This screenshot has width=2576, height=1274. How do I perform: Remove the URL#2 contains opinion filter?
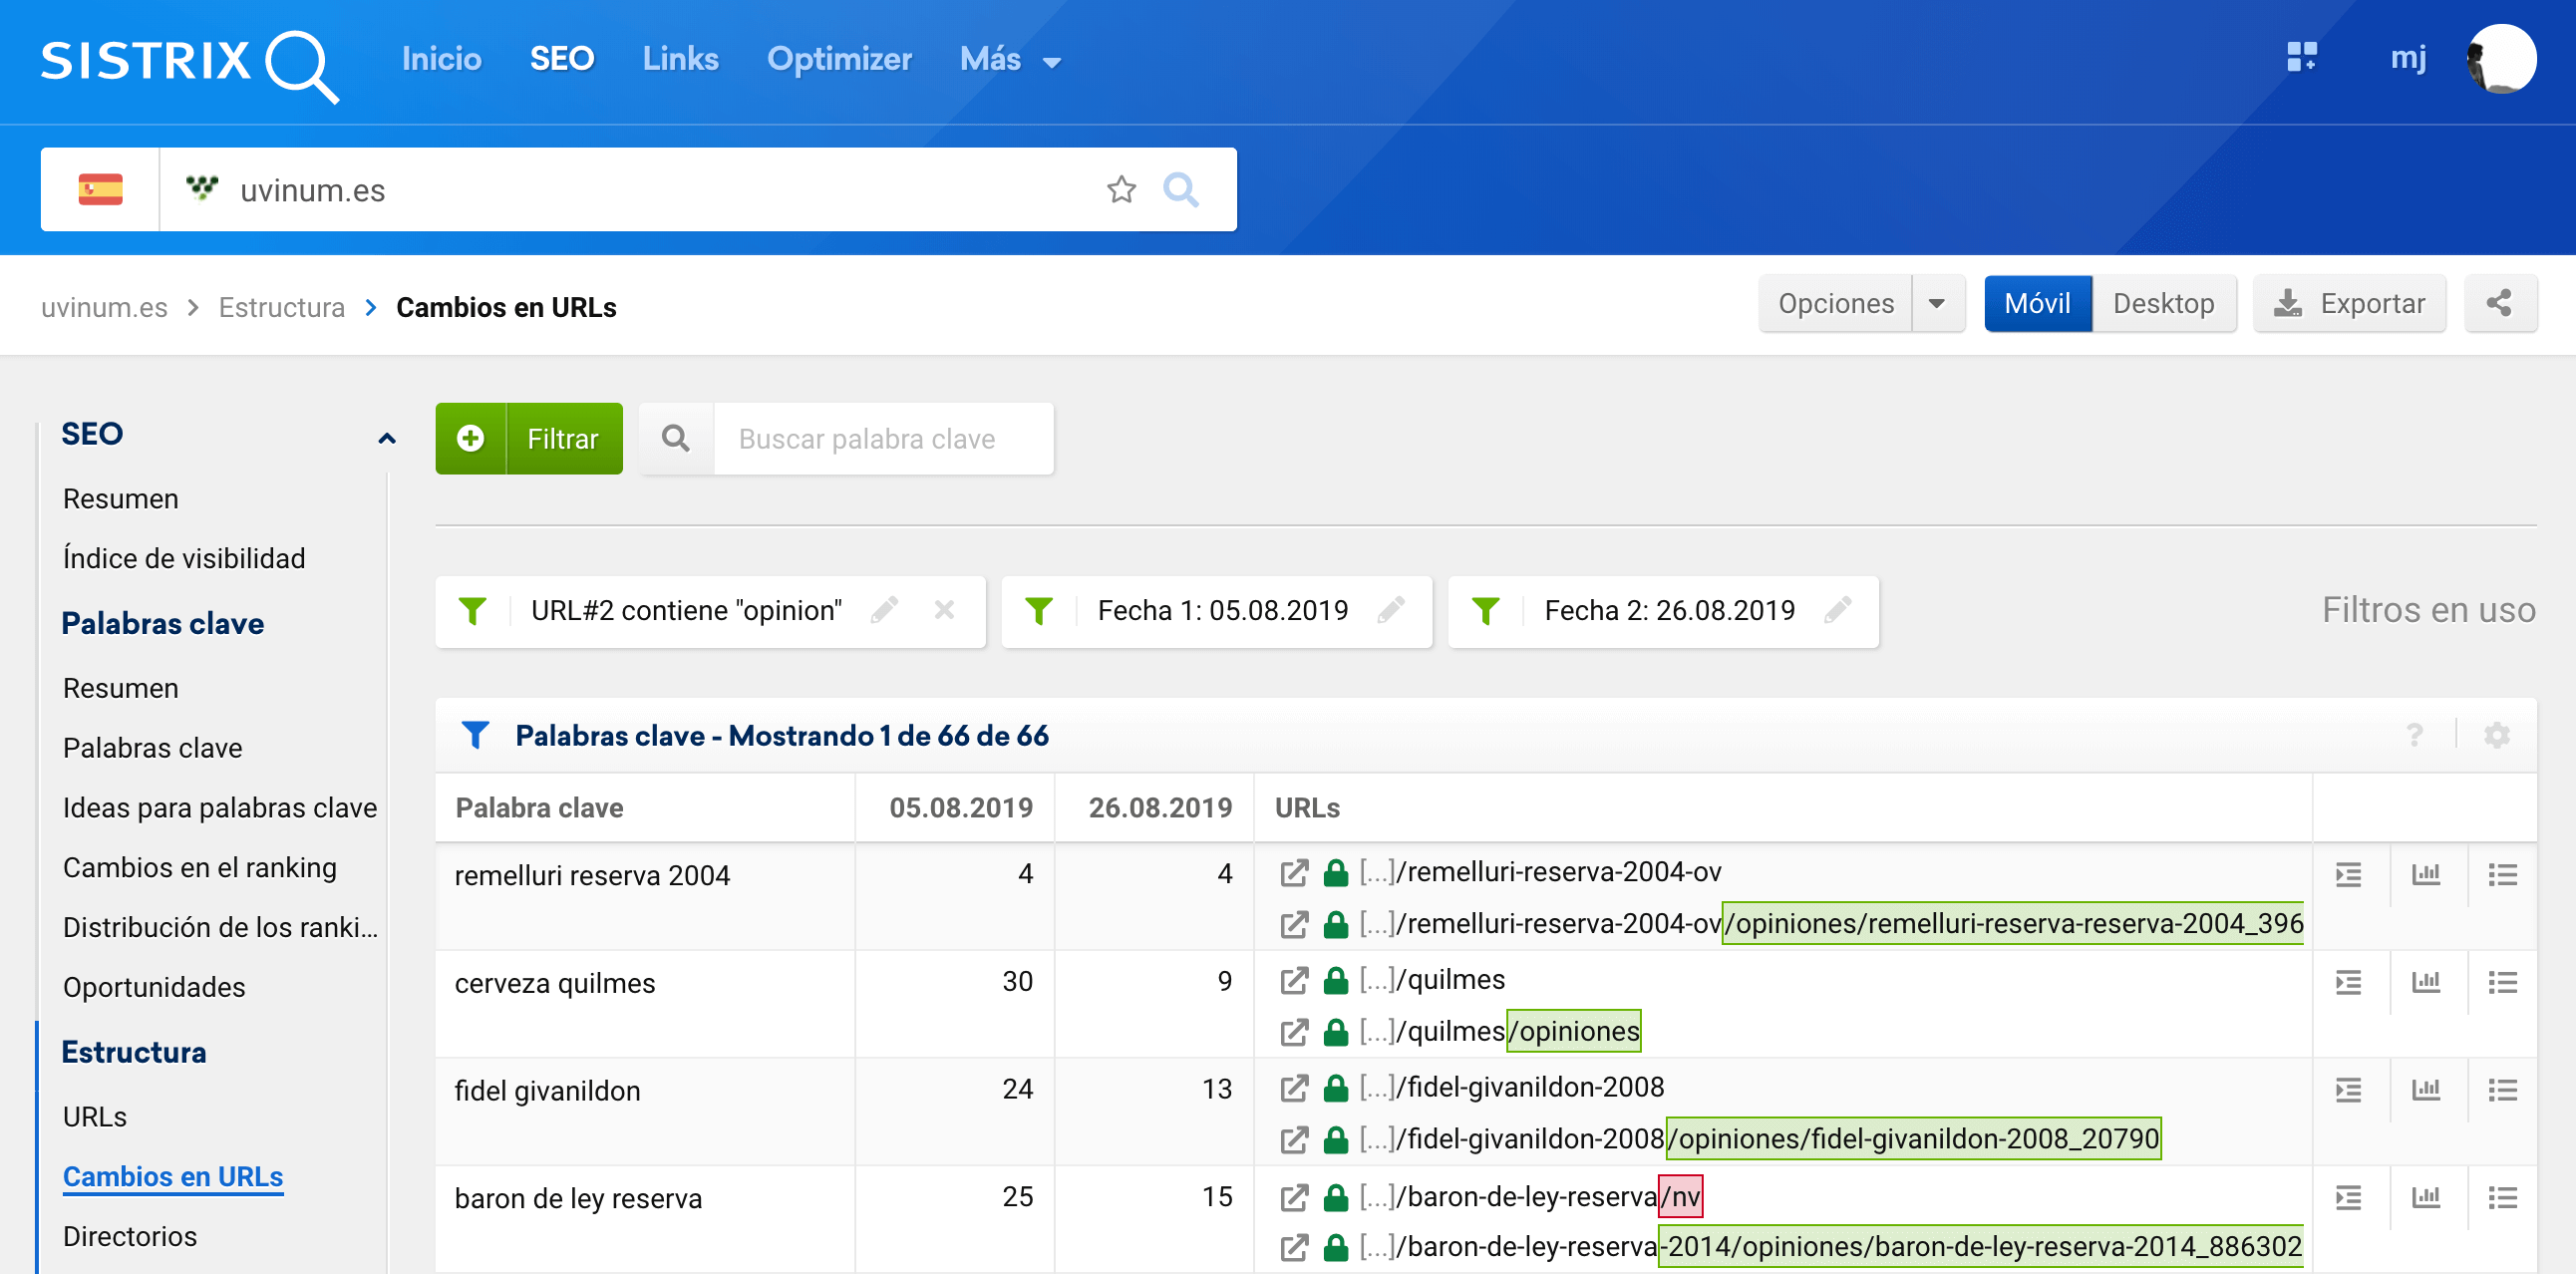[944, 610]
